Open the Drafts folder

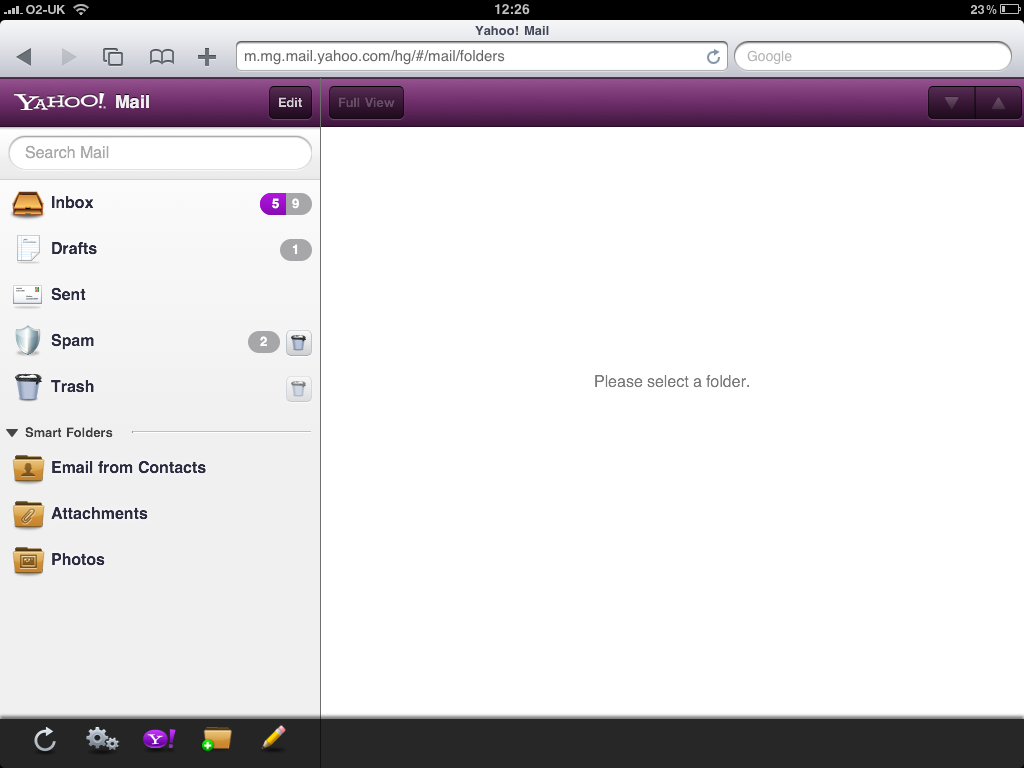pyautogui.click(x=160, y=249)
